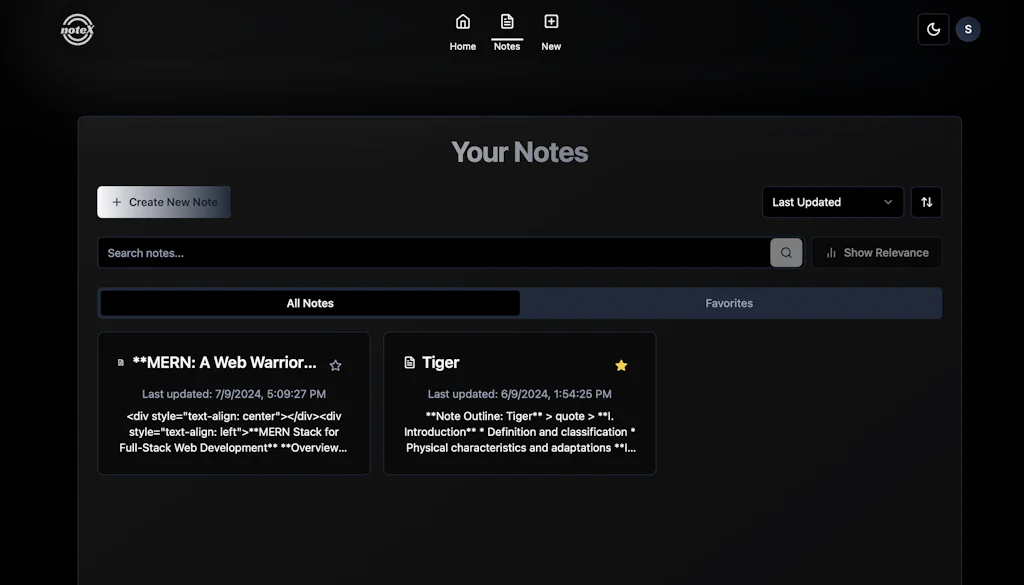The height and width of the screenshot is (585, 1024).
Task: Click the relevance bar chart icon
Action: point(831,252)
